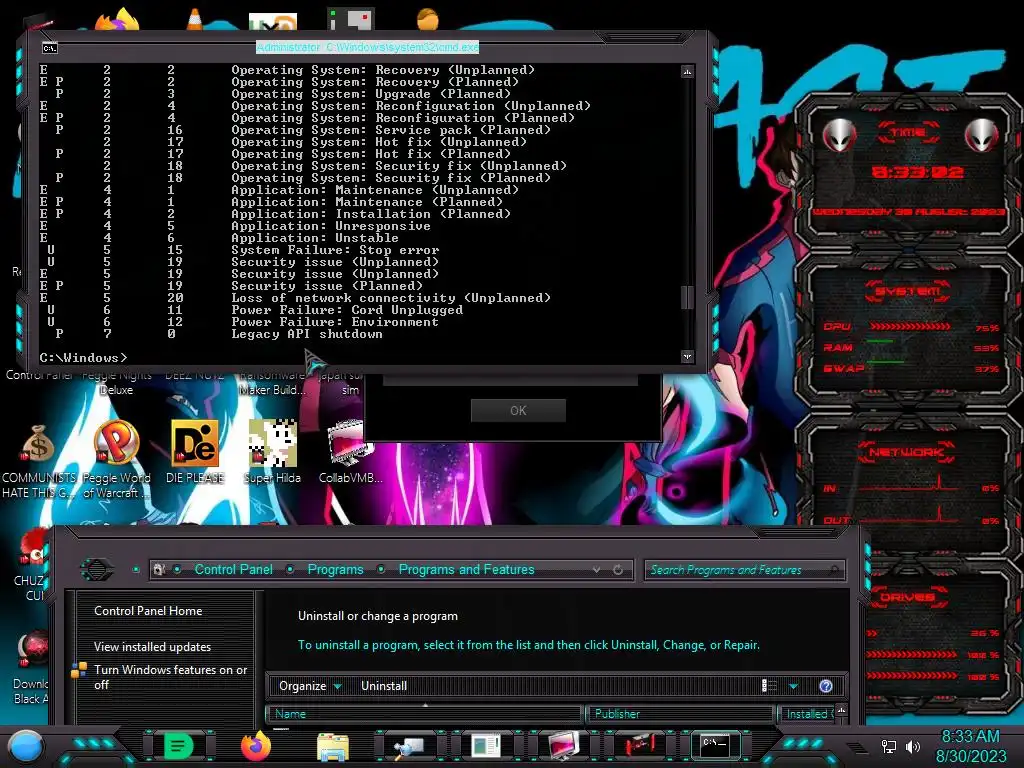Open the red icon app on the taskbar
Image resolution: width=1024 pixels, height=768 pixels.
[x=640, y=746]
